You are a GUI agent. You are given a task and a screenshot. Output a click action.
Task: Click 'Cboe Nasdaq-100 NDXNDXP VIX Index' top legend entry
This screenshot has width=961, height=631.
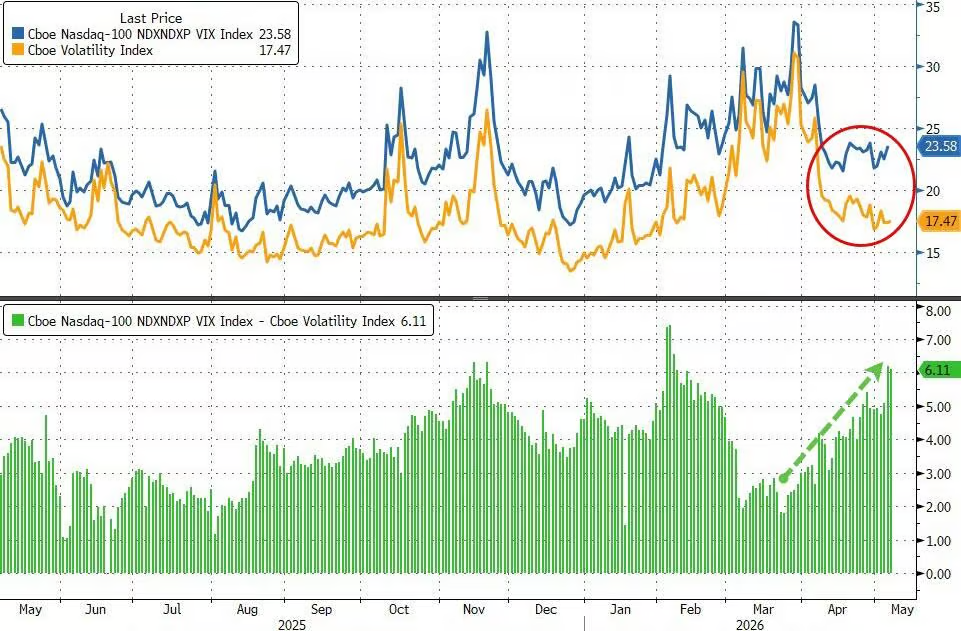pos(140,34)
